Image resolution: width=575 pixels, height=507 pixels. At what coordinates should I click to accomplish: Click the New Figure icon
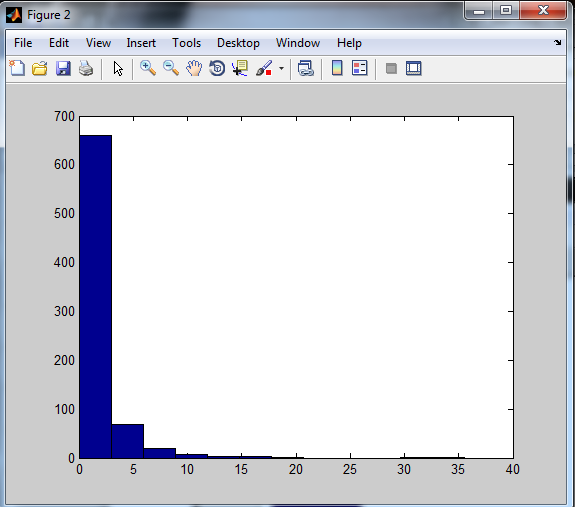17,68
